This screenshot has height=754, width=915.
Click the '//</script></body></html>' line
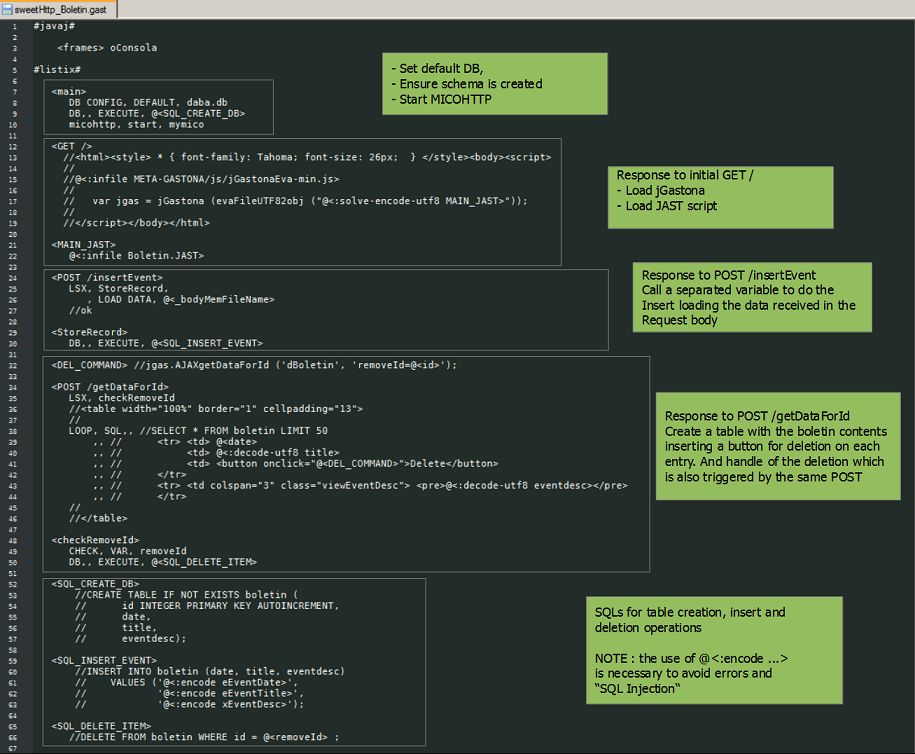[x=137, y=223]
